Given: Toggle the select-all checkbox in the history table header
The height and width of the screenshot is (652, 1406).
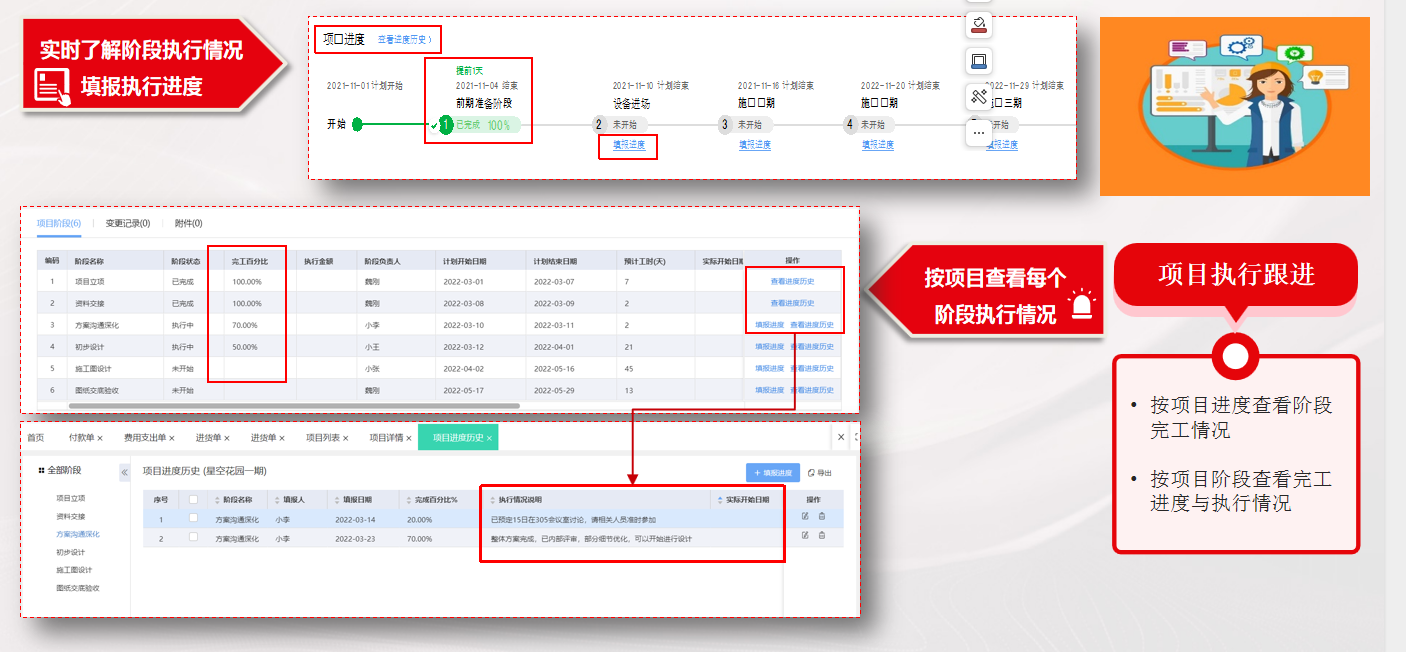Looking at the screenshot, I should pos(193,499).
